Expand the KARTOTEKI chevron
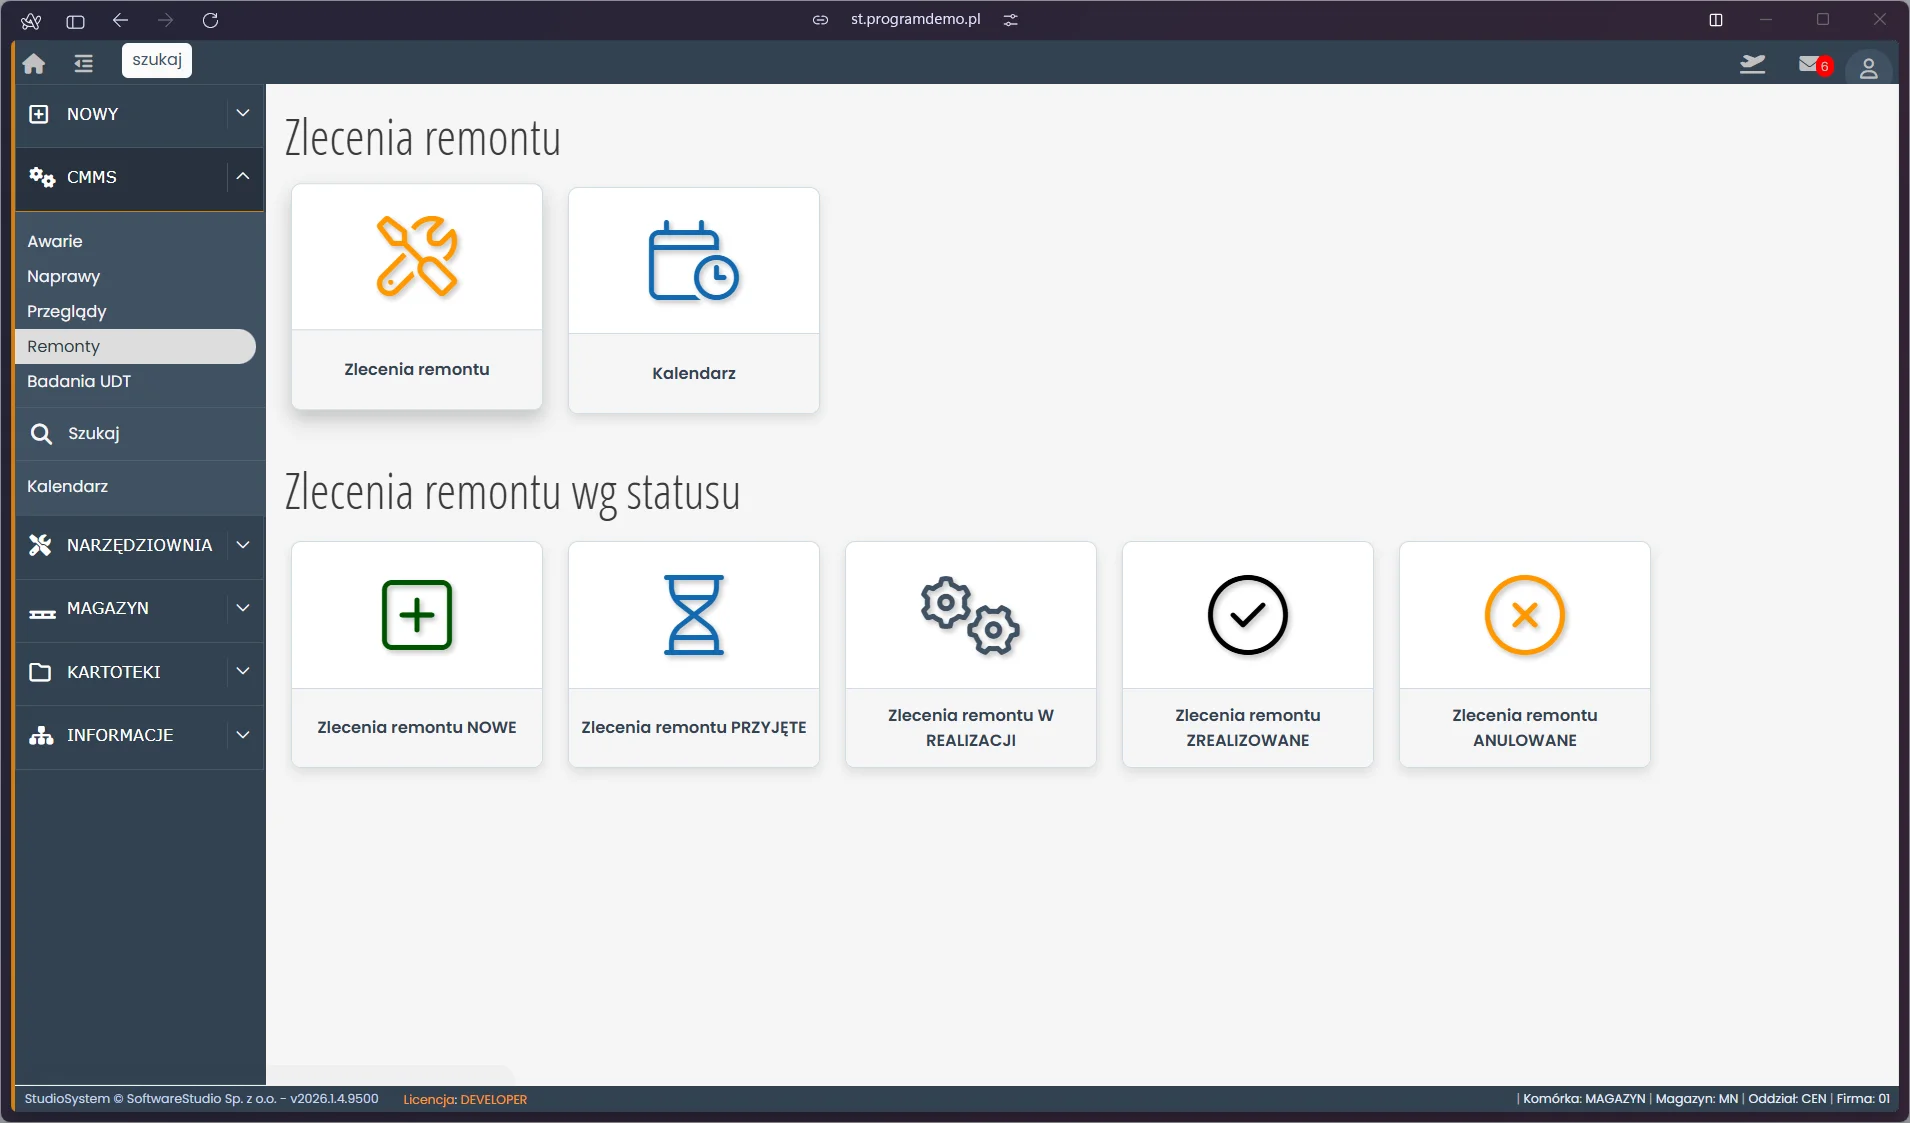1910x1123 pixels. click(x=243, y=671)
